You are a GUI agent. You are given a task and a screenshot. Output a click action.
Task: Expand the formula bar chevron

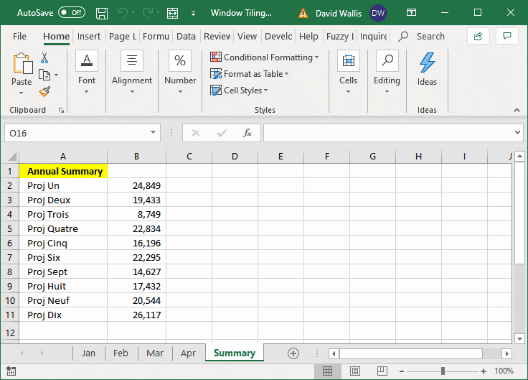tap(518, 133)
